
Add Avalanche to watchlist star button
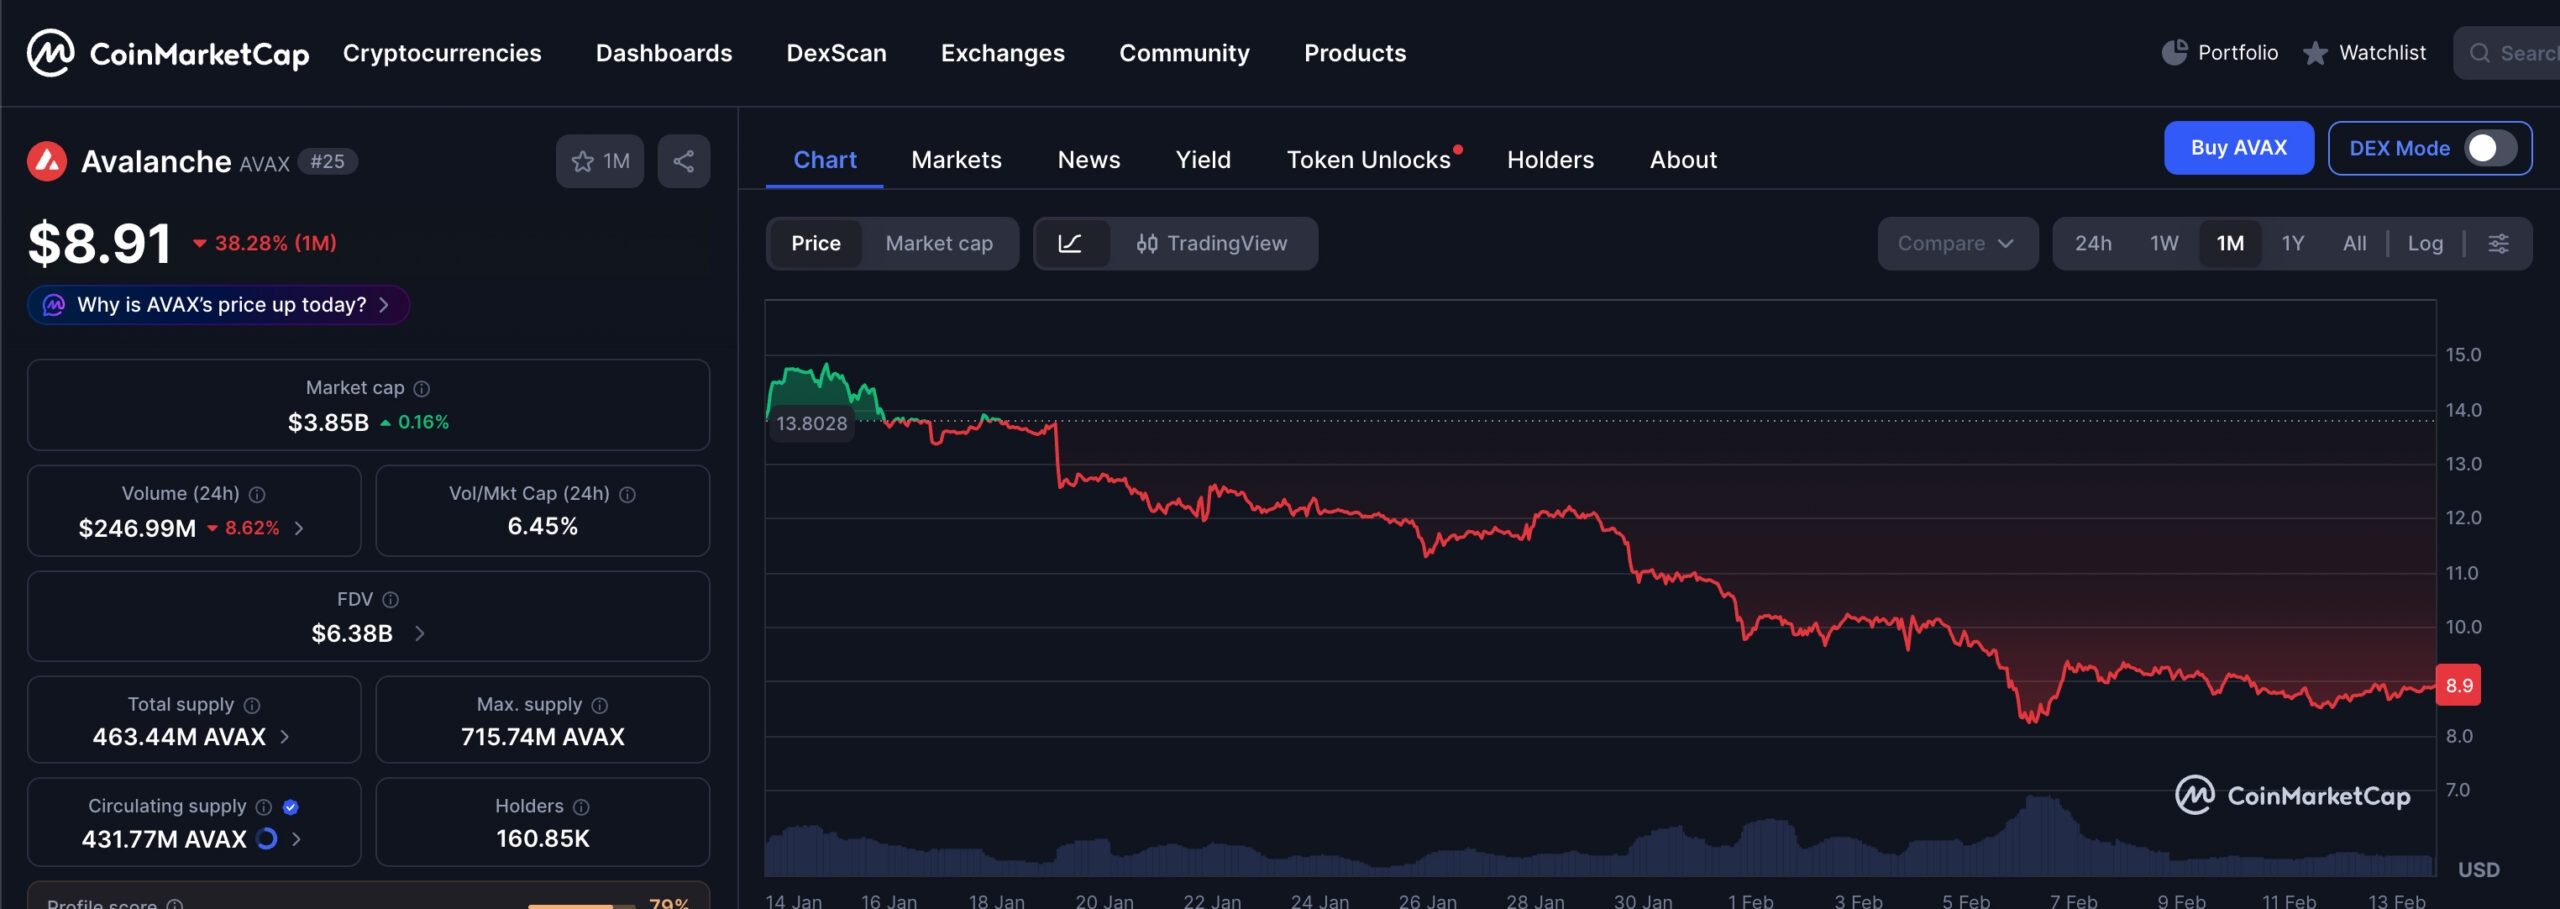(x=600, y=161)
